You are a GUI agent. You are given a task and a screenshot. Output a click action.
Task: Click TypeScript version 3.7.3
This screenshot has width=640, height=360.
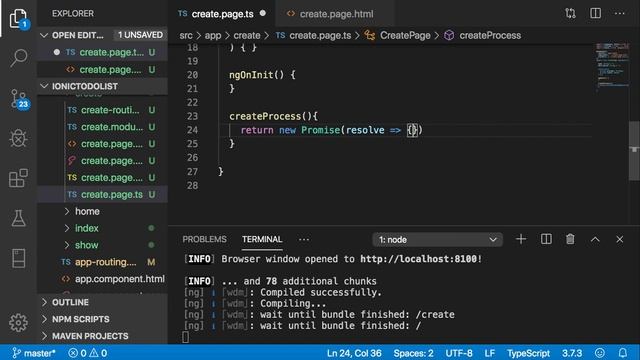572,353
